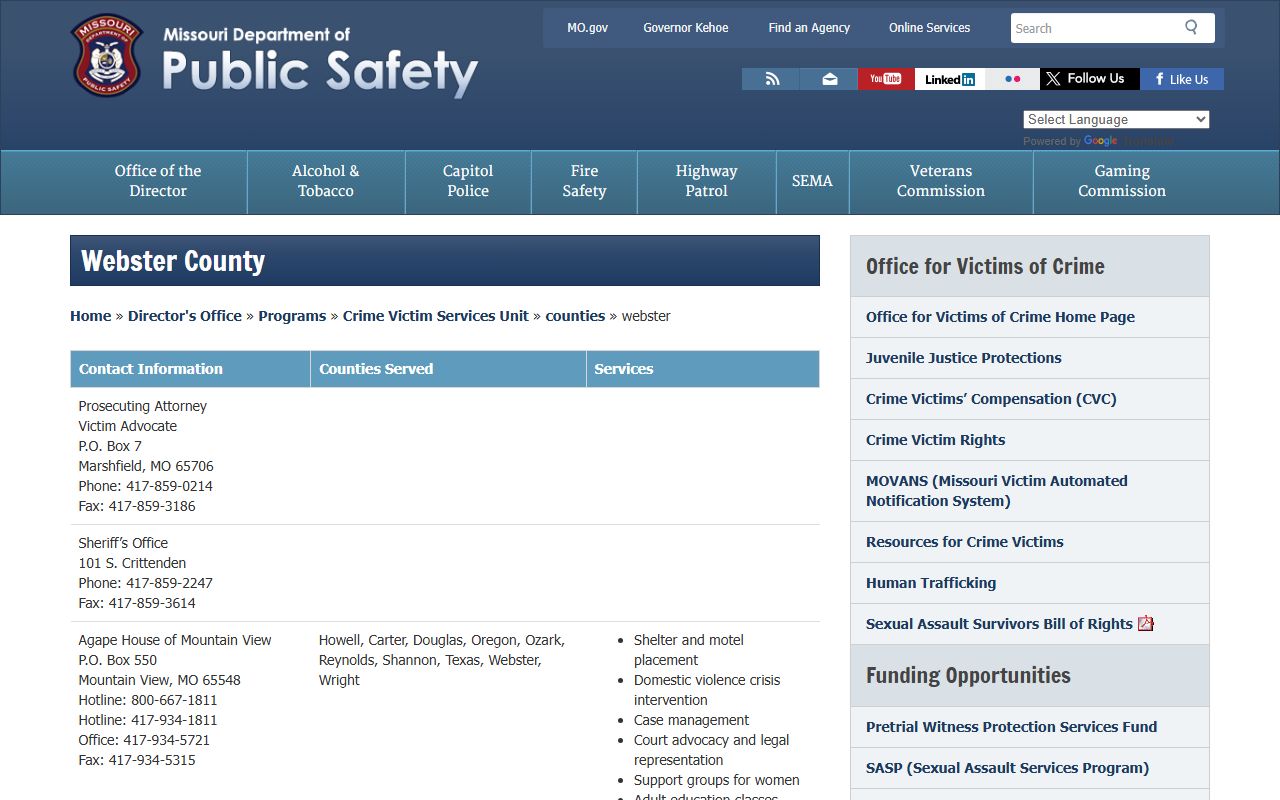Open Resources for Crime Victims link

(x=964, y=542)
